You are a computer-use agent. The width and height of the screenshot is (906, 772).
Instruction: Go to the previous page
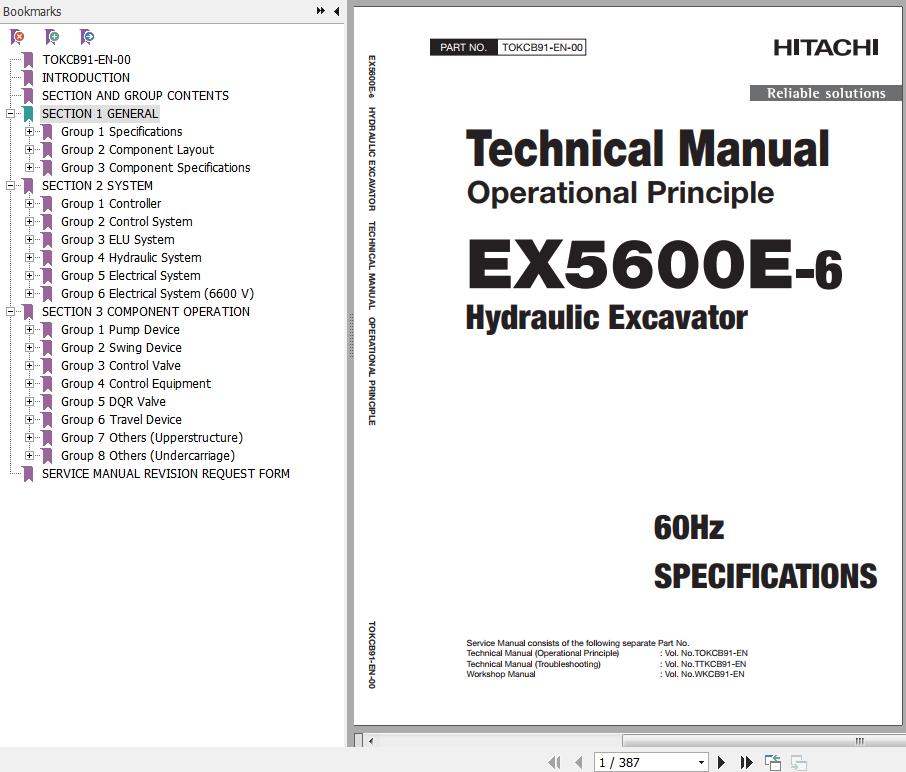click(578, 762)
